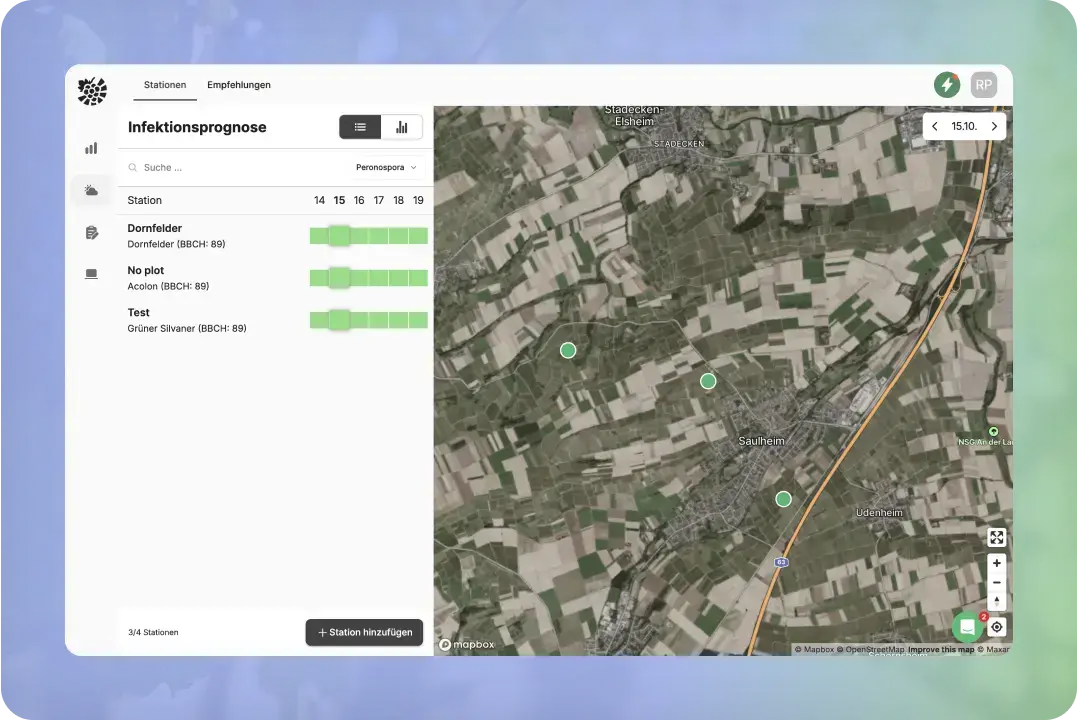Image resolution: width=1077 pixels, height=720 pixels.
Task: Zoom in on the map
Action: 996,563
